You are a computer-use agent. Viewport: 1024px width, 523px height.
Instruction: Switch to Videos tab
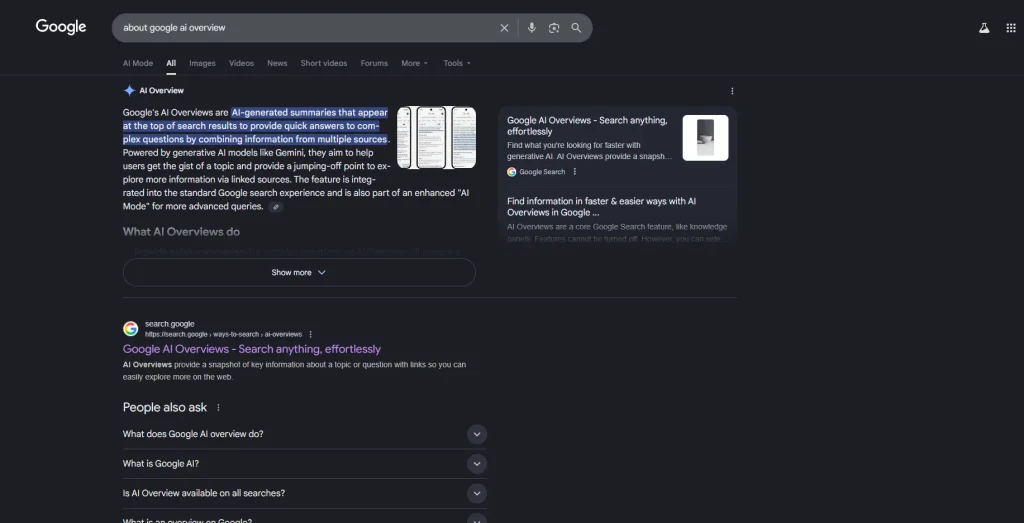click(242, 63)
